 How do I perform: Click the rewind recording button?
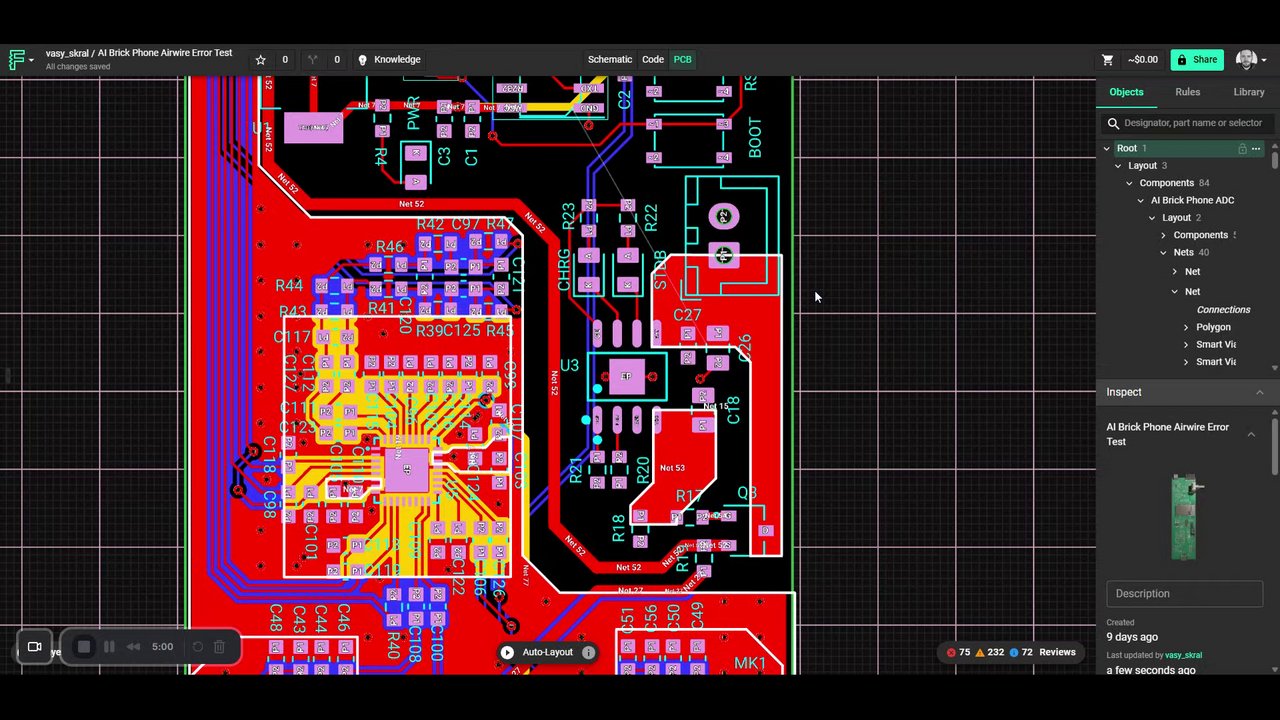133,647
